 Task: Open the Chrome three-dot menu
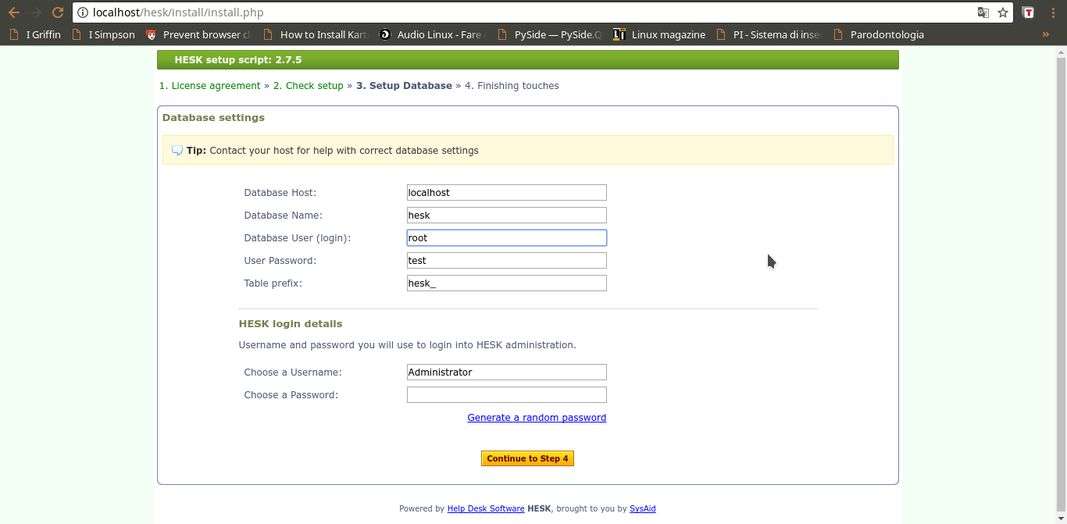pyautogui.click(x=1053, y=12)
